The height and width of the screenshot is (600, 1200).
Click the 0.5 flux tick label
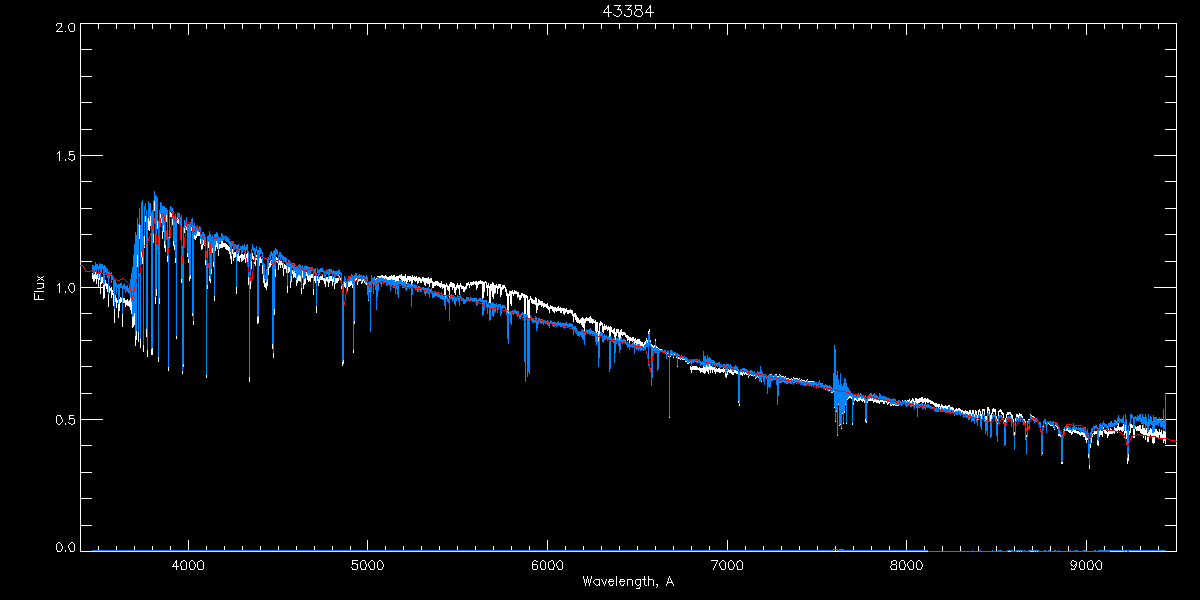pyautogui.click(x=65, y=419)
